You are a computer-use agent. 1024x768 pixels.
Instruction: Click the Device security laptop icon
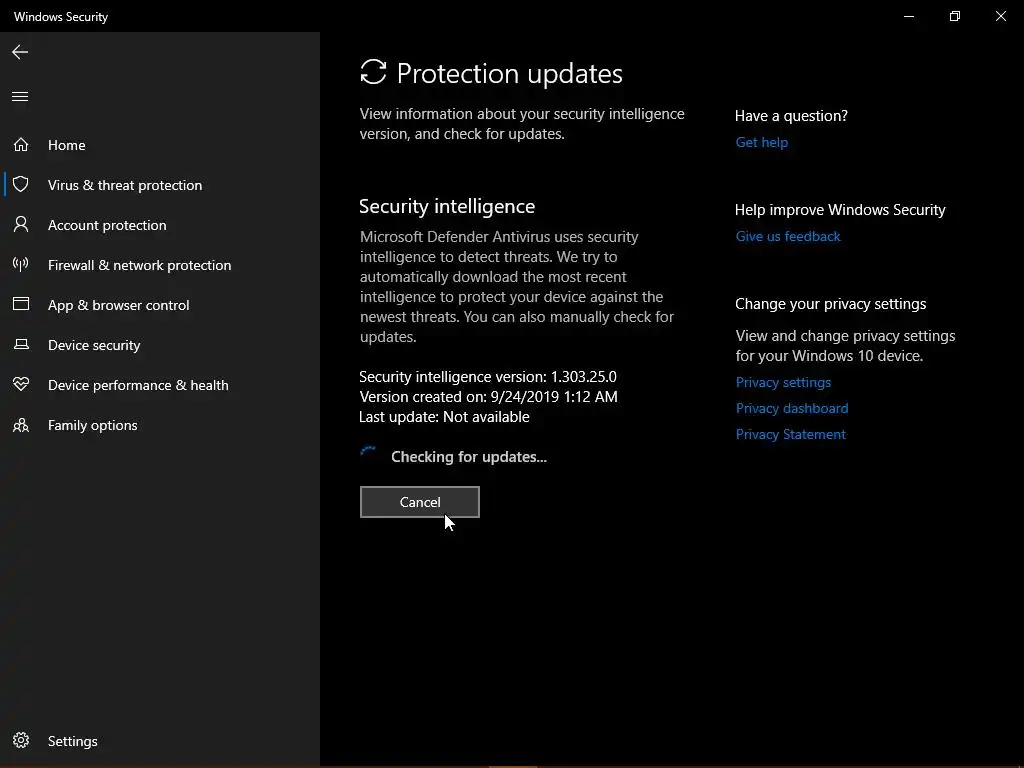(21, 344)
